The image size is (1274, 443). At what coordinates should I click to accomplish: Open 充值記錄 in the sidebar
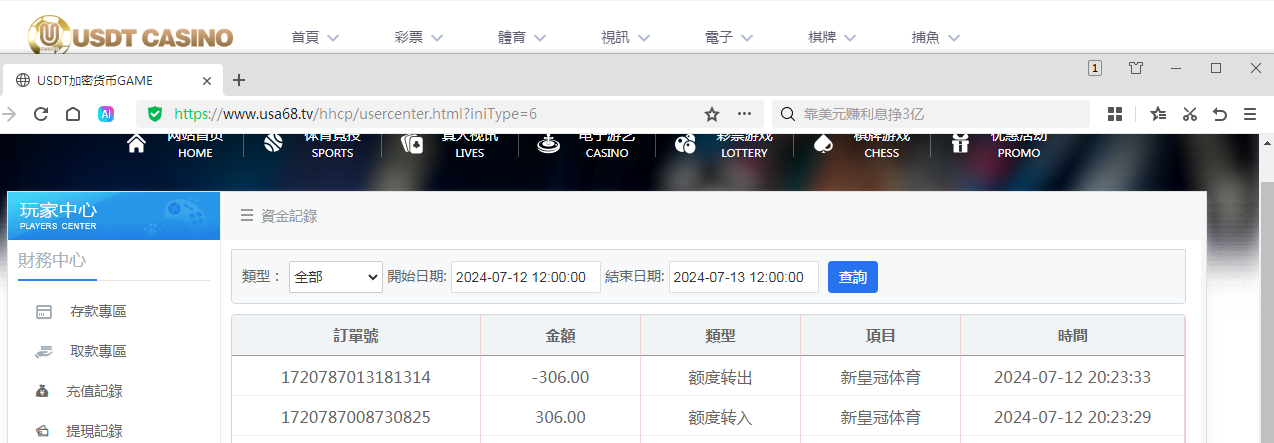(94, 392)
